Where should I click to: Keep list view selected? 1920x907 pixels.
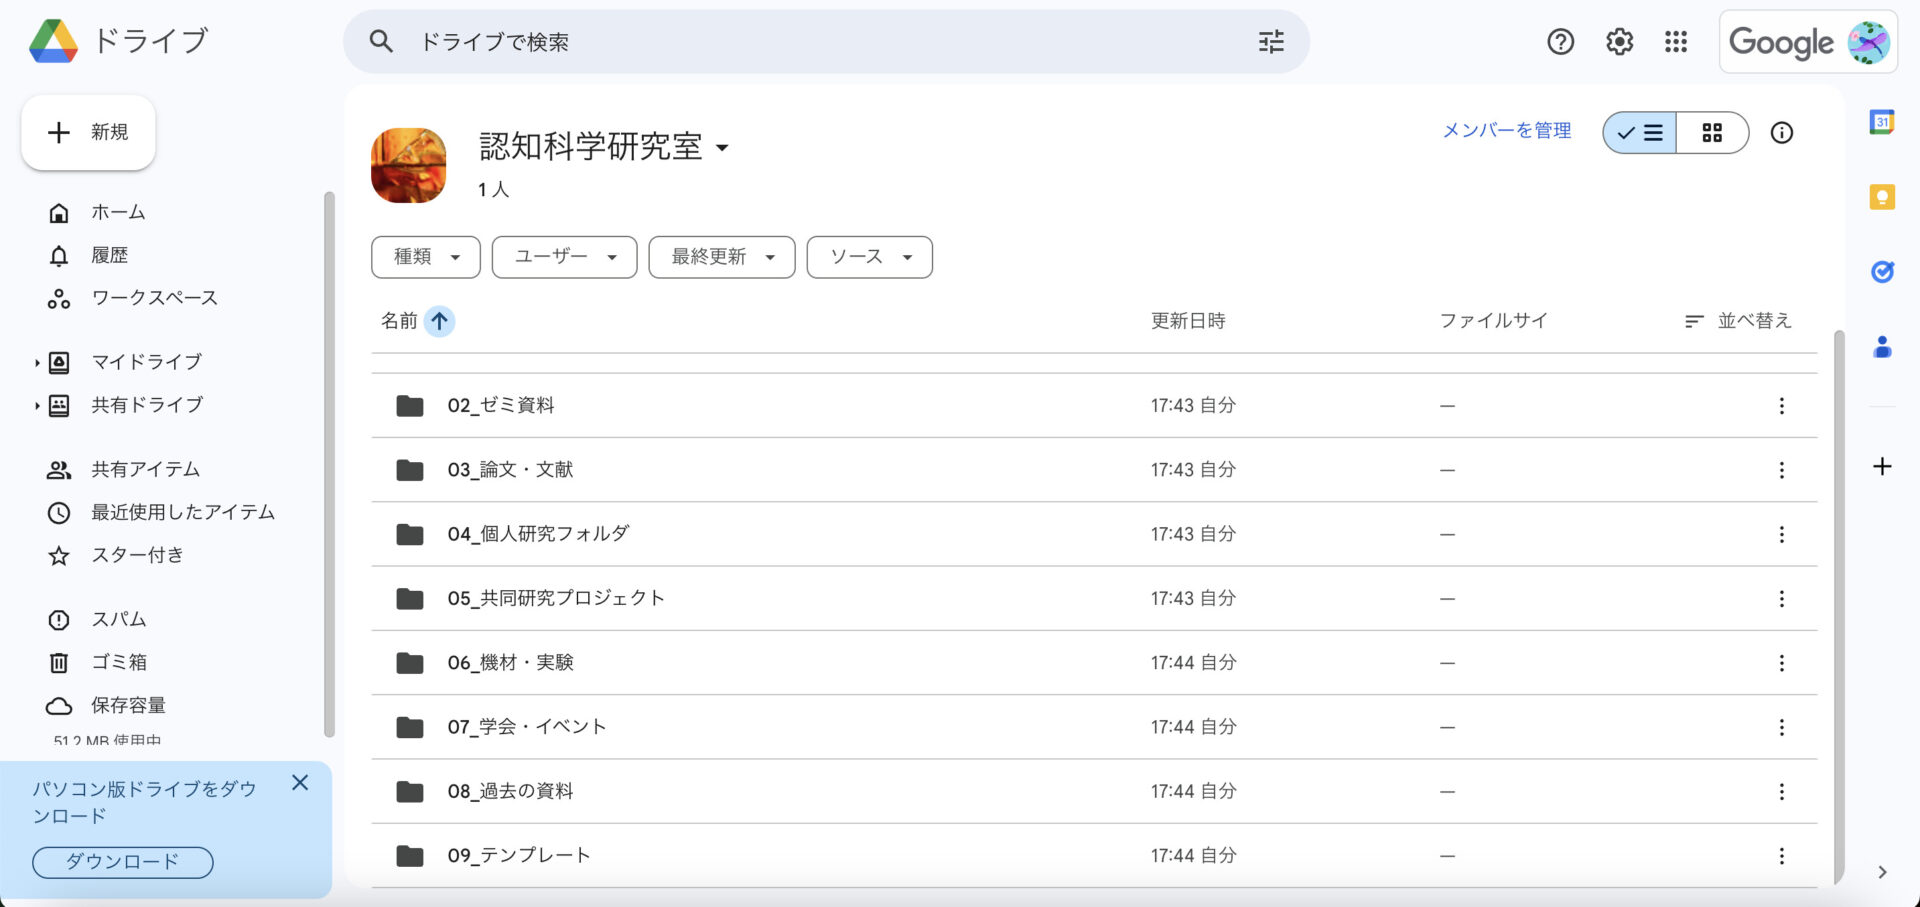[1639, 132]
